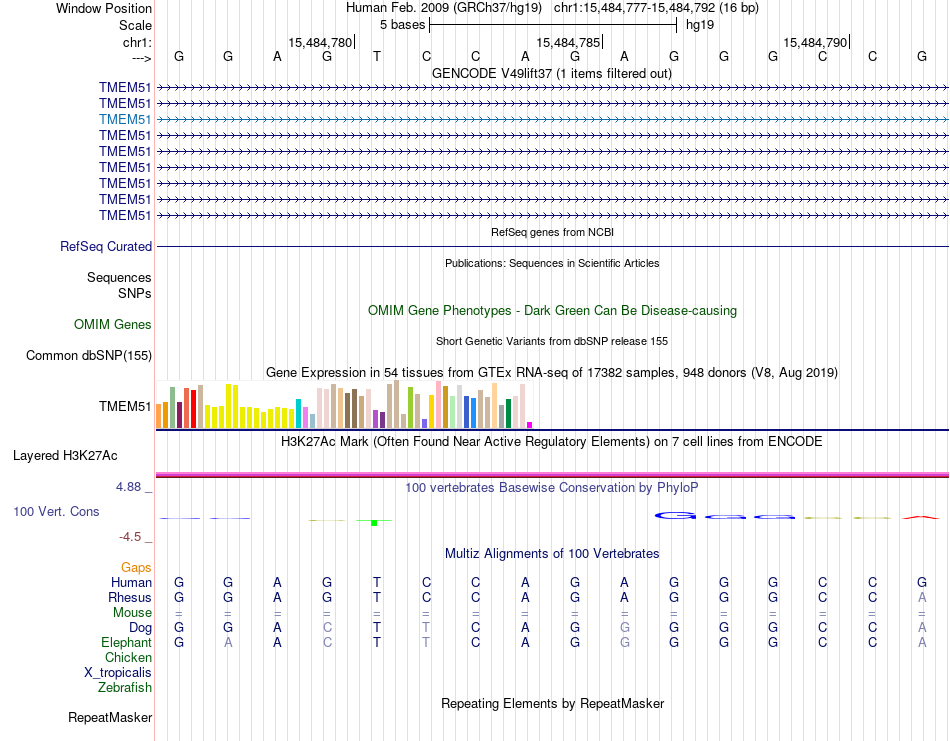The image size is (950, 741).
Task: Click Short Genetic Variants from dbSNP title
Action: pyautogui.click(x=552, y=341)
